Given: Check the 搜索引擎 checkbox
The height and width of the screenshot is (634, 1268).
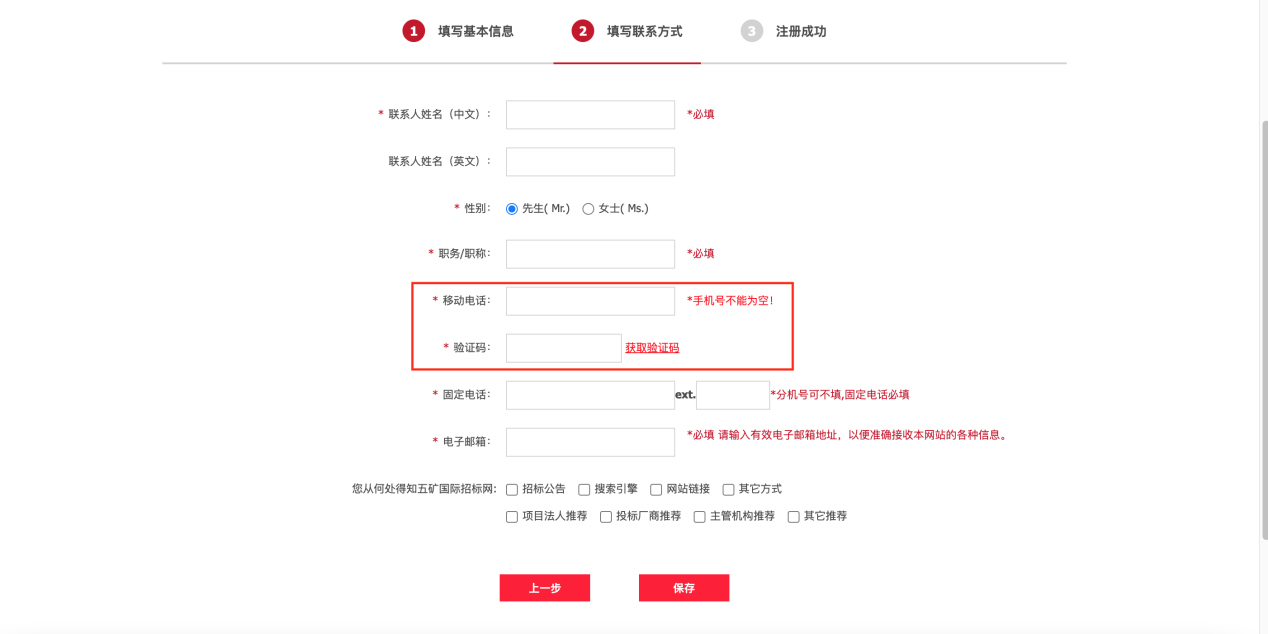Looking at the screenshot, I should click(584, 490).
